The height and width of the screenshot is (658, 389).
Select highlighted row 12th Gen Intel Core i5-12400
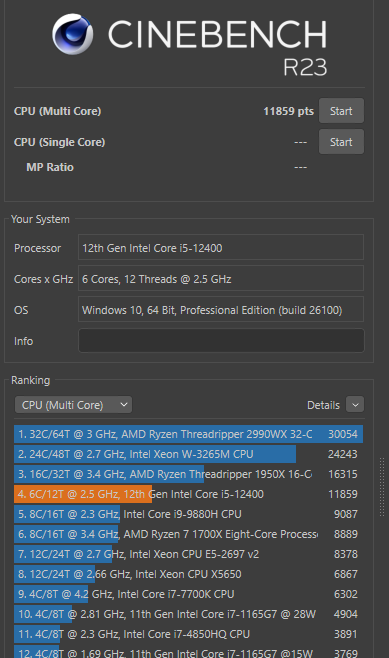(x=188, y=494)
